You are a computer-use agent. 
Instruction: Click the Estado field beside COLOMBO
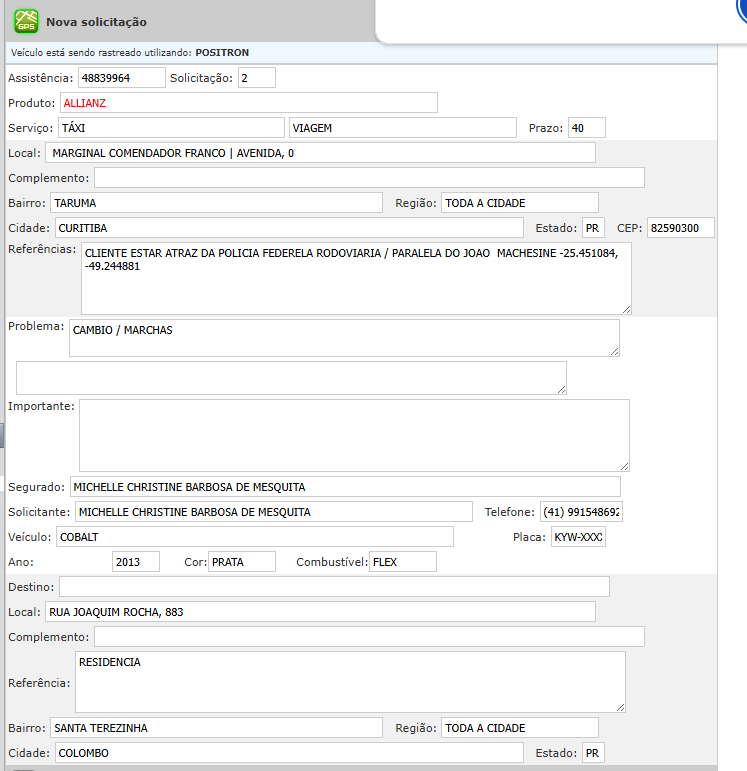click(x=593, y=753)
